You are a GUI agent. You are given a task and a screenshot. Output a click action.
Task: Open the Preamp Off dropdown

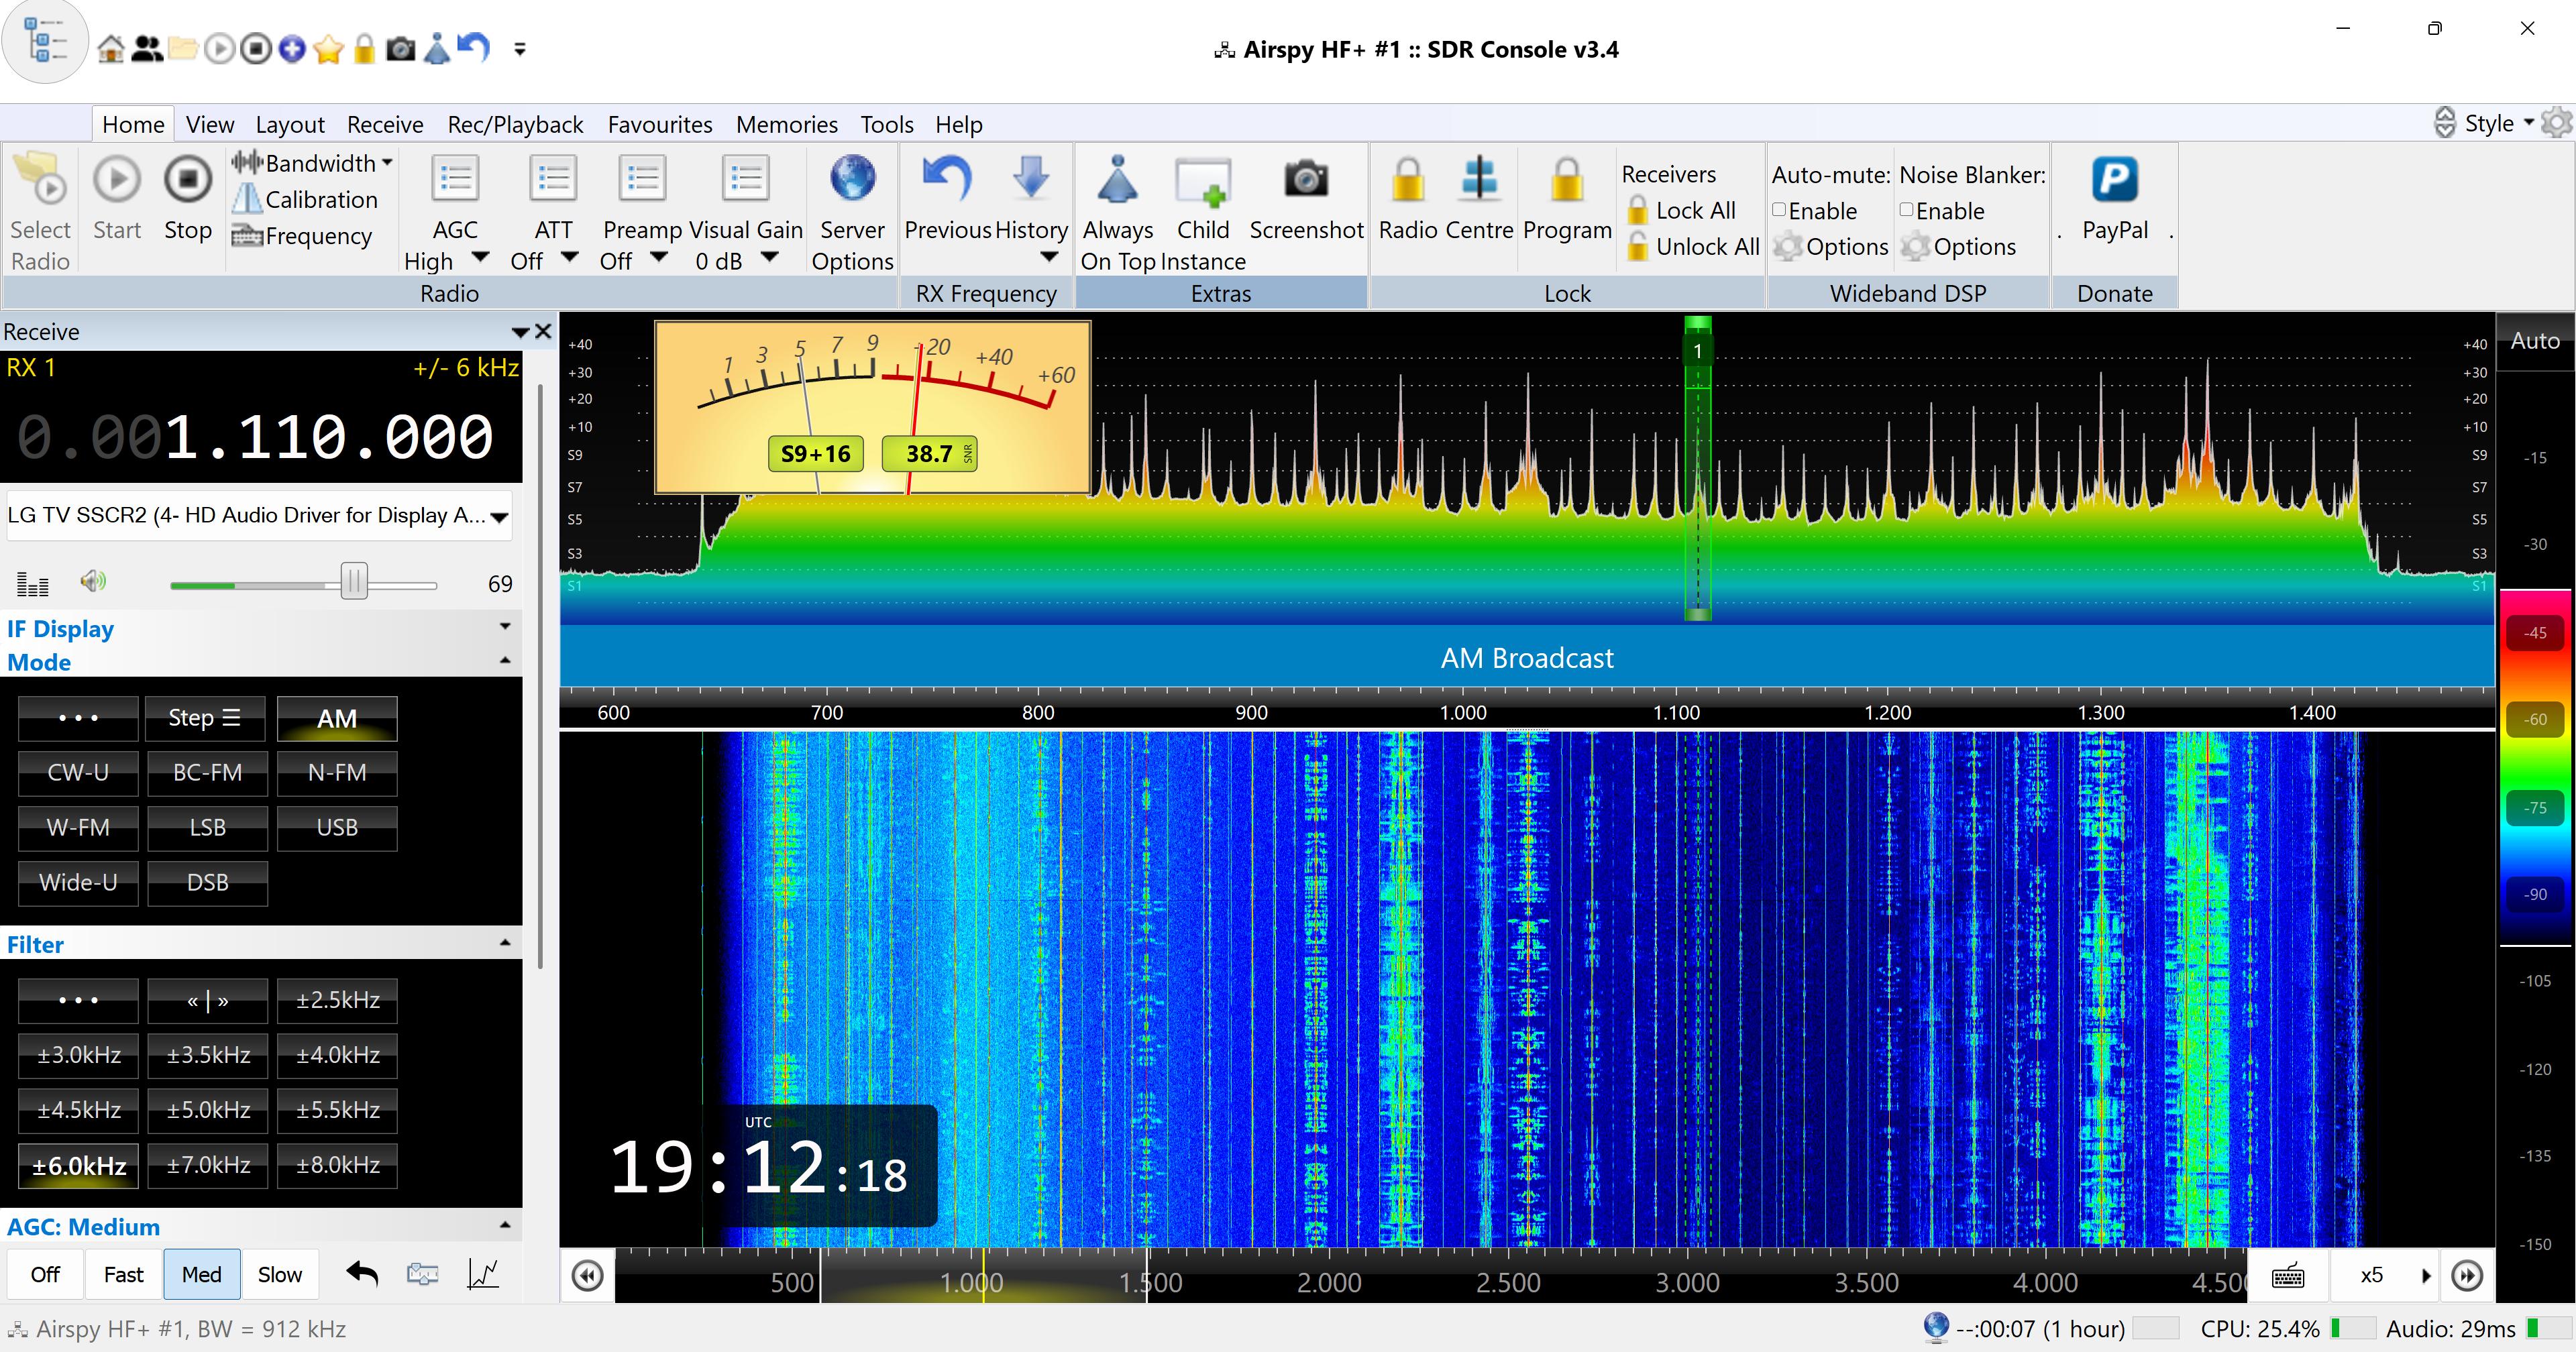tap(659, 258)
